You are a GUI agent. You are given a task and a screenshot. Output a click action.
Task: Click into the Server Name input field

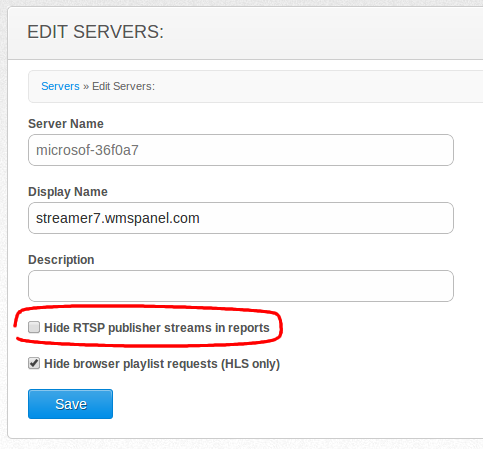point(241,150)
